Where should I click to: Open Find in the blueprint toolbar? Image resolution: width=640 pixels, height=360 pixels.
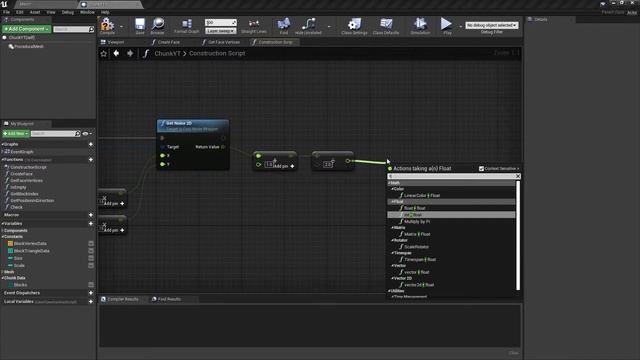tap(284, 26)
